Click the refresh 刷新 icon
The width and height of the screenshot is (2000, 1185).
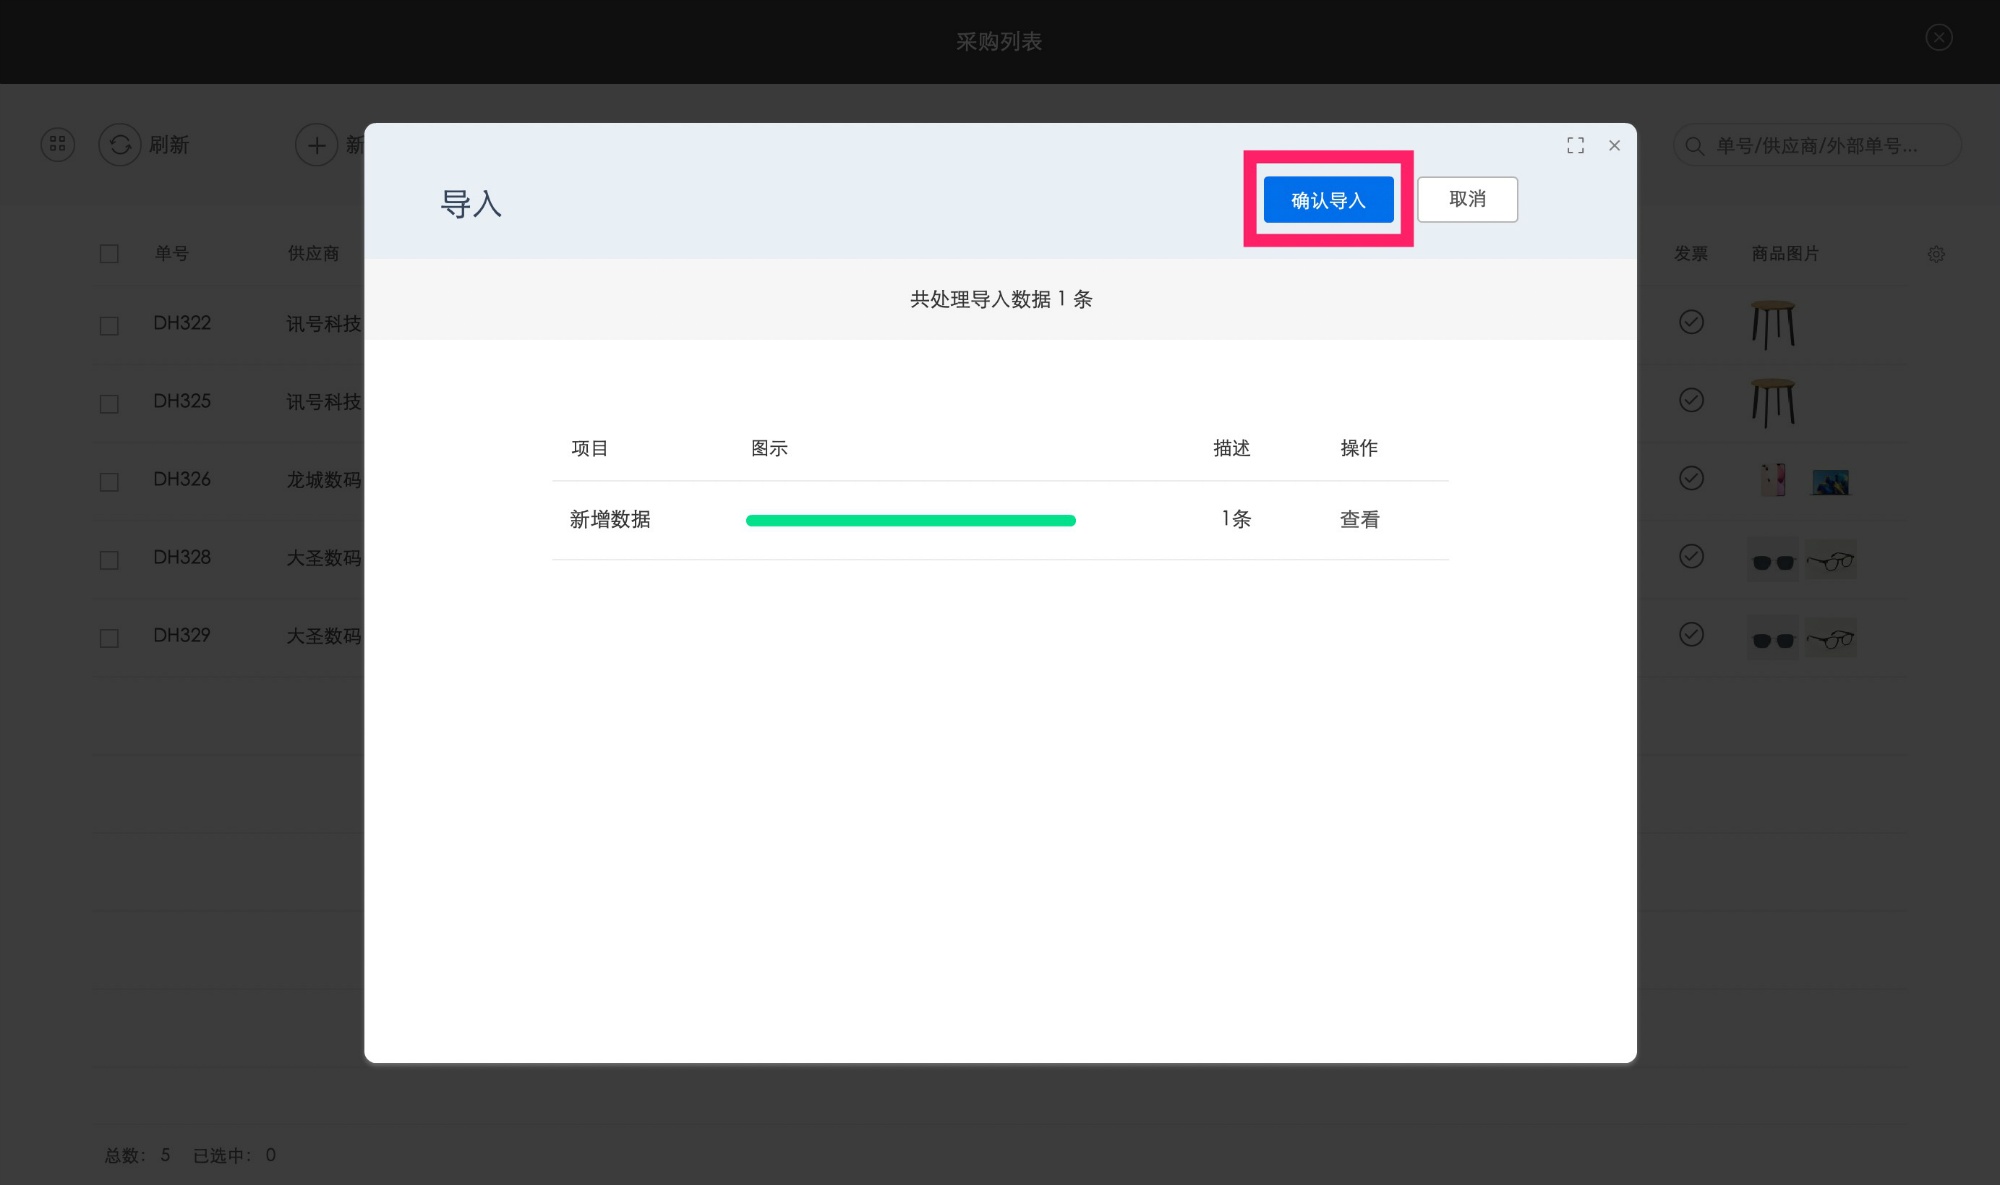[120, 145]
